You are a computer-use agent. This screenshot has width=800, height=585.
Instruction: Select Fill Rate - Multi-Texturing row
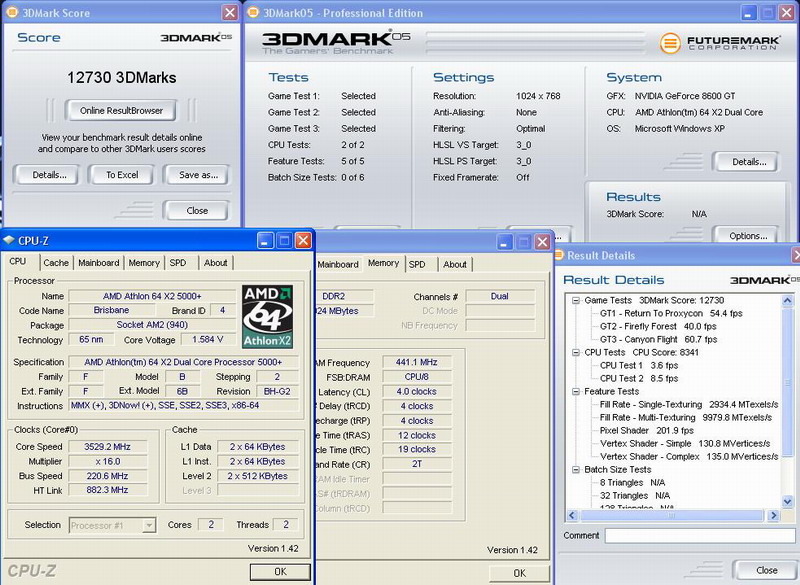686,418
